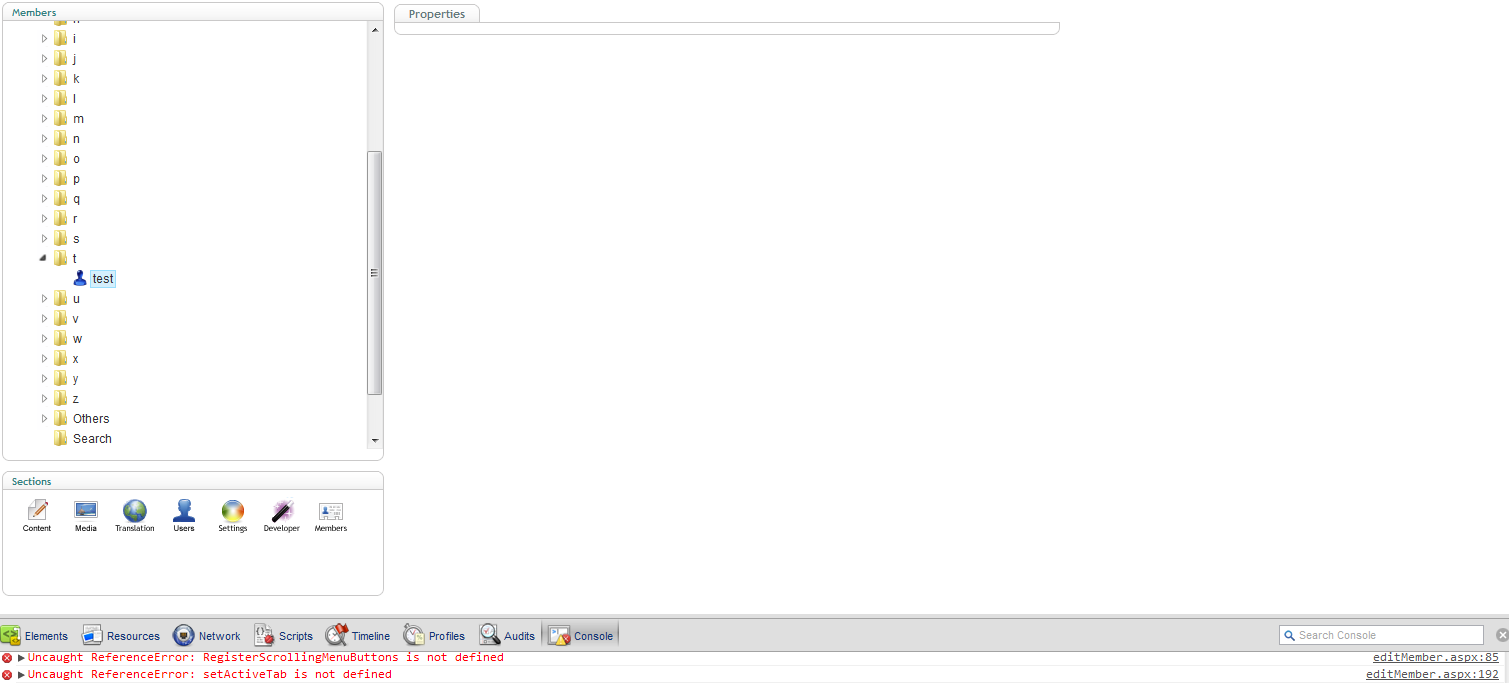Image resolution: width=1510 pixels, height=683 pixels.
Task: Open the Translation section icon
Action: click(x=134, y=512)
